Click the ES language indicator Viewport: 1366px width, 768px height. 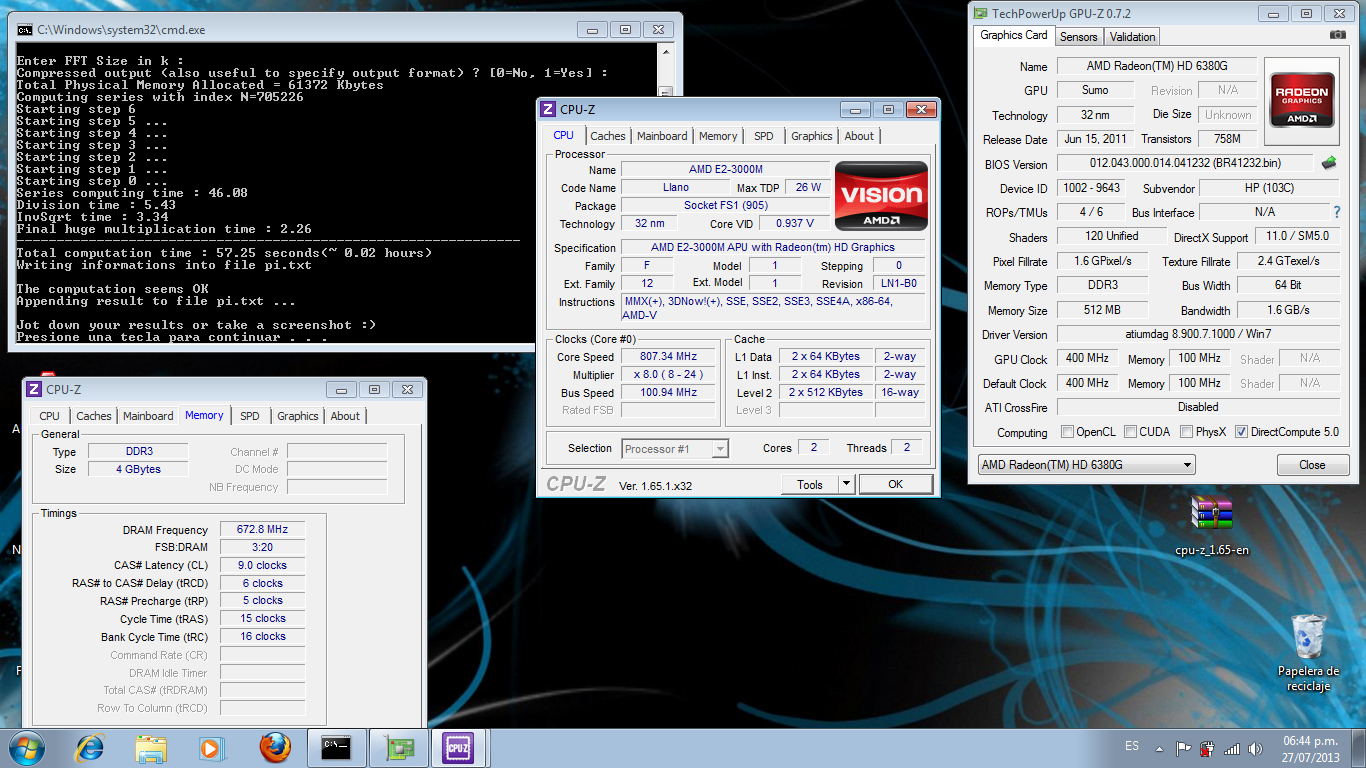click(x=1132, y=747)
